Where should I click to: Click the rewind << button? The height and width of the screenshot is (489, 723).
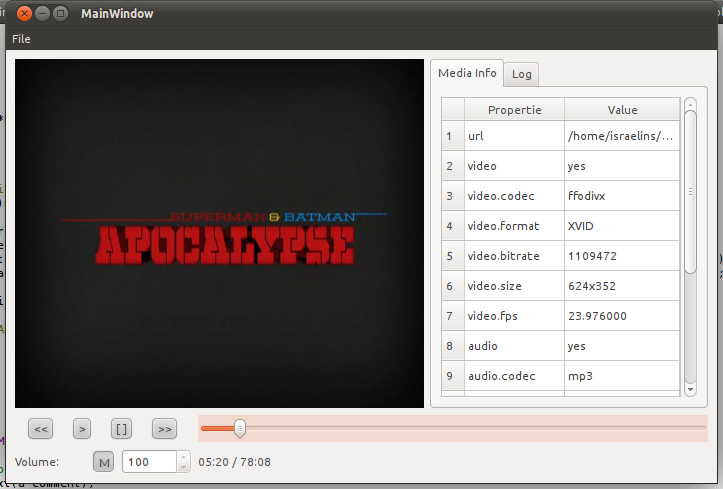point(41,429)
